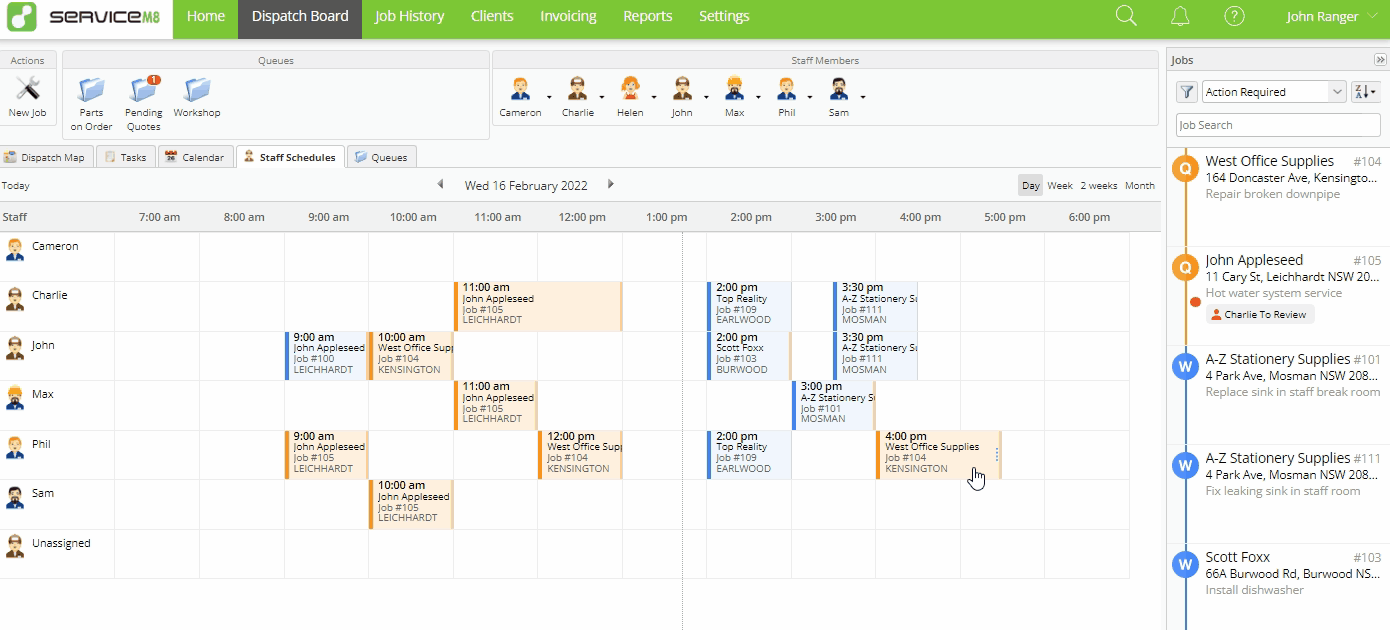Click the W badge for A-Z Stationery #101
Image resolution: width=1390 pixels, height=630 pixels.
(x=1185, y=367)
